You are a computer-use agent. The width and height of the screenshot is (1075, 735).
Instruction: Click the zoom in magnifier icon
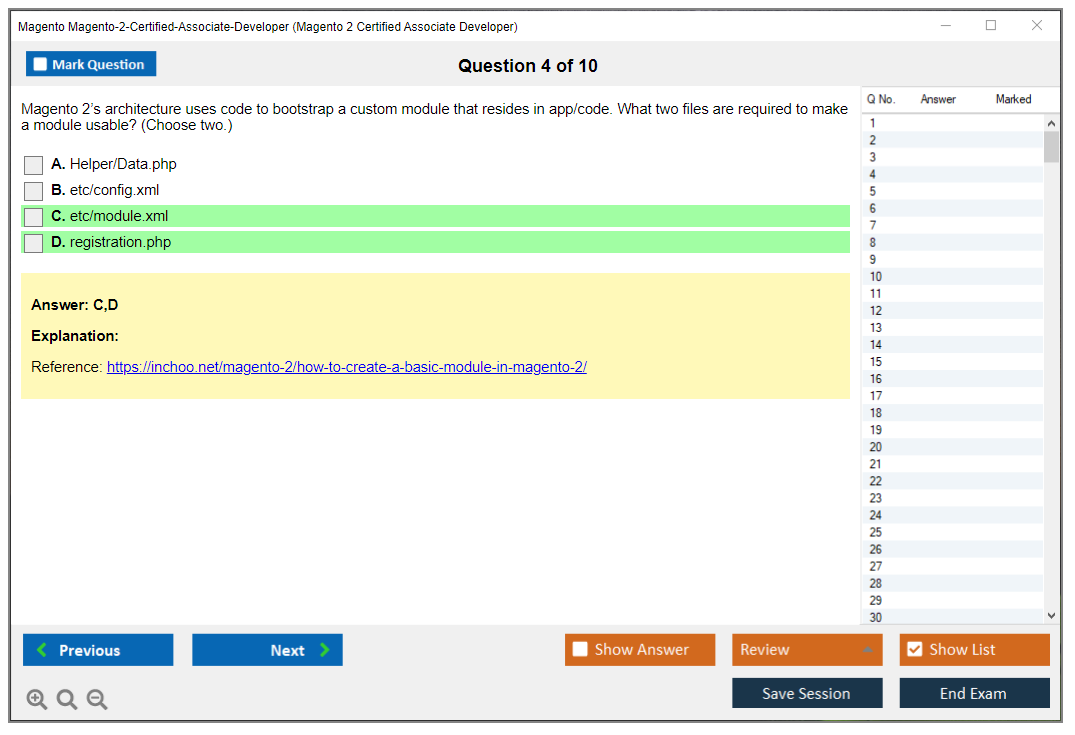[x=37, y=700]
